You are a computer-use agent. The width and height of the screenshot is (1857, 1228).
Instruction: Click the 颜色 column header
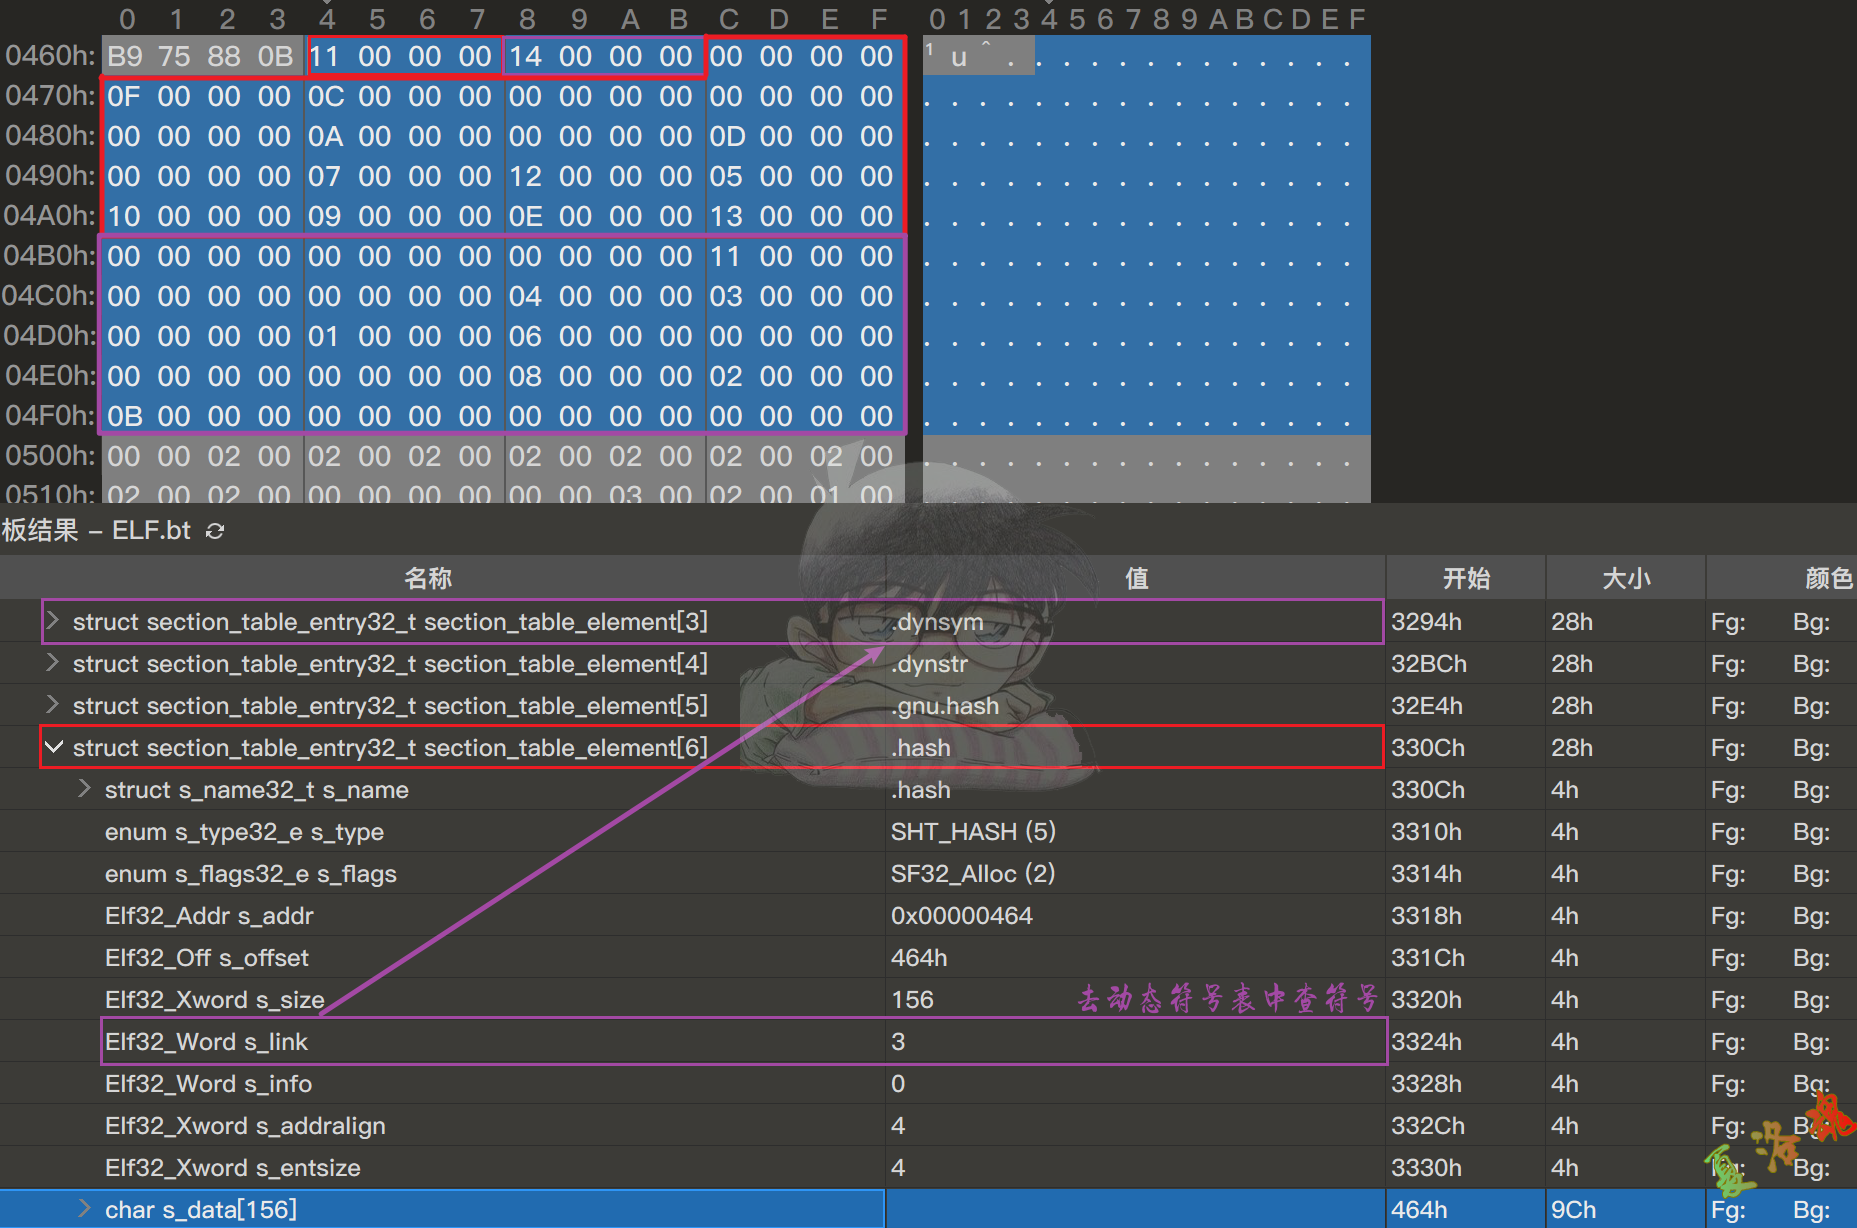pyautogui.click(x=1828, y=578)
